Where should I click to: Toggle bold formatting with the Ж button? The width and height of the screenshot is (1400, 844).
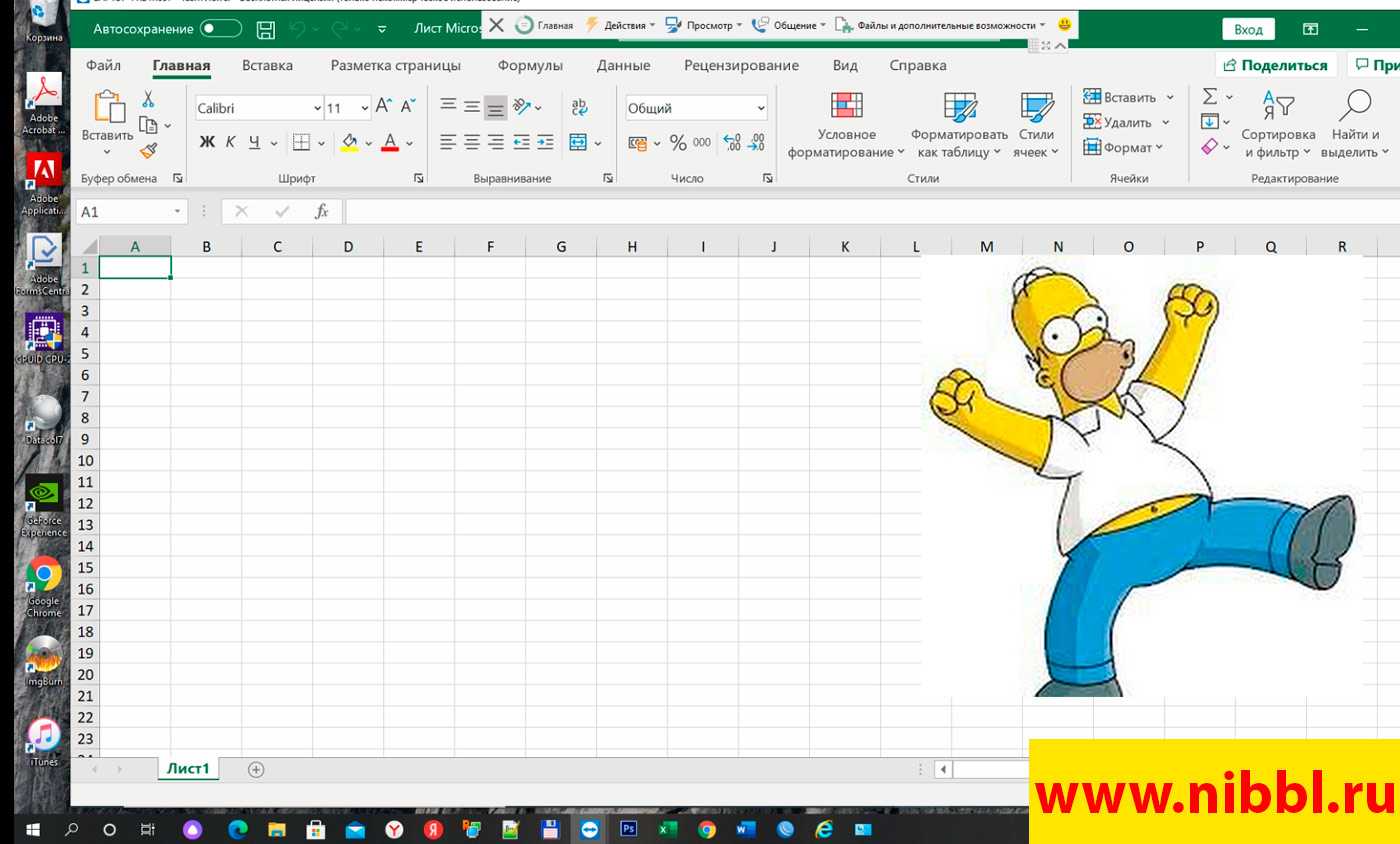[x=207, y=142]
